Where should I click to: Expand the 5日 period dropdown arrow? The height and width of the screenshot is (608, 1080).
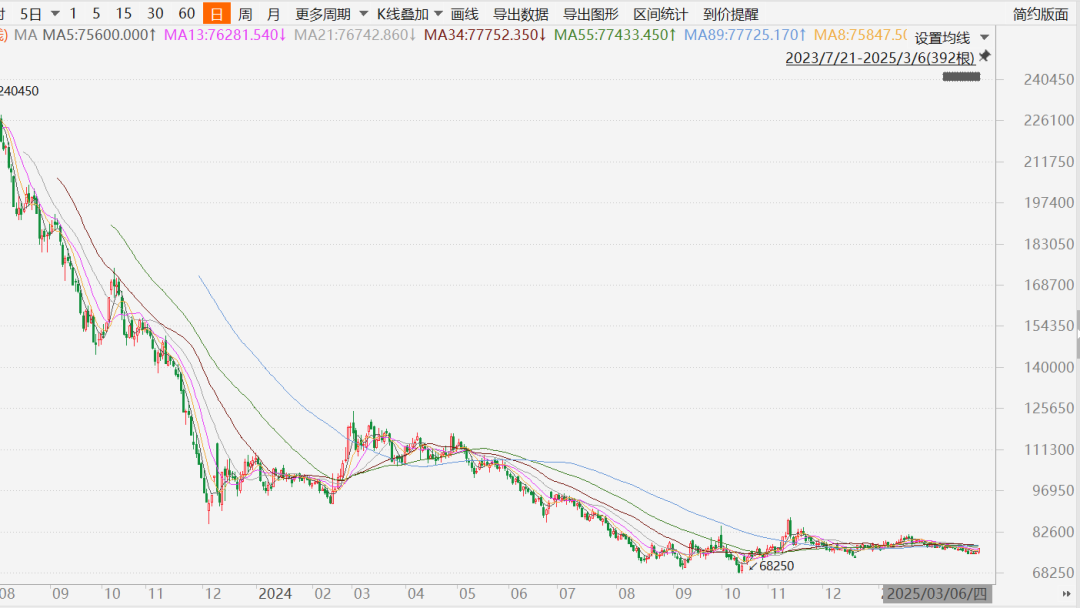(x=54, y=14)
